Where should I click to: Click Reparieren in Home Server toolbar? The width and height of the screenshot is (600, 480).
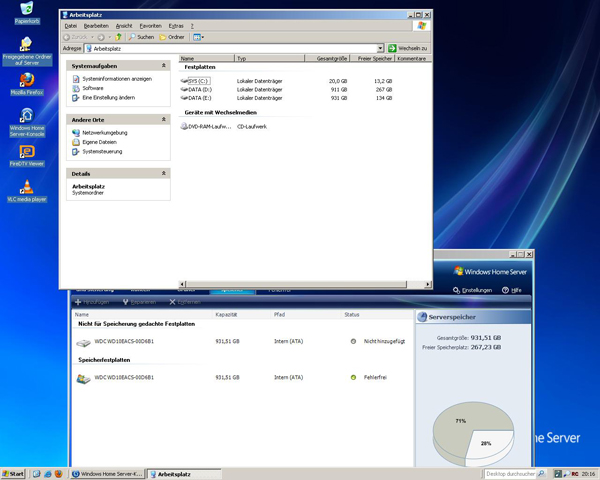pyautogui.click(x=139, y=302)
